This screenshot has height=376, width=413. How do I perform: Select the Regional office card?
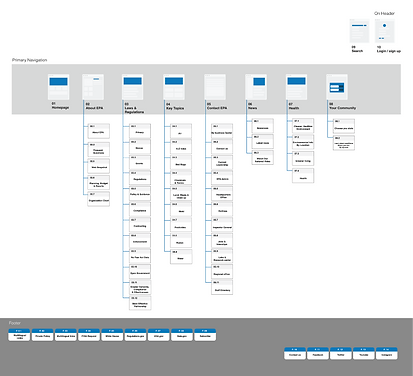(x=222, y=272)
